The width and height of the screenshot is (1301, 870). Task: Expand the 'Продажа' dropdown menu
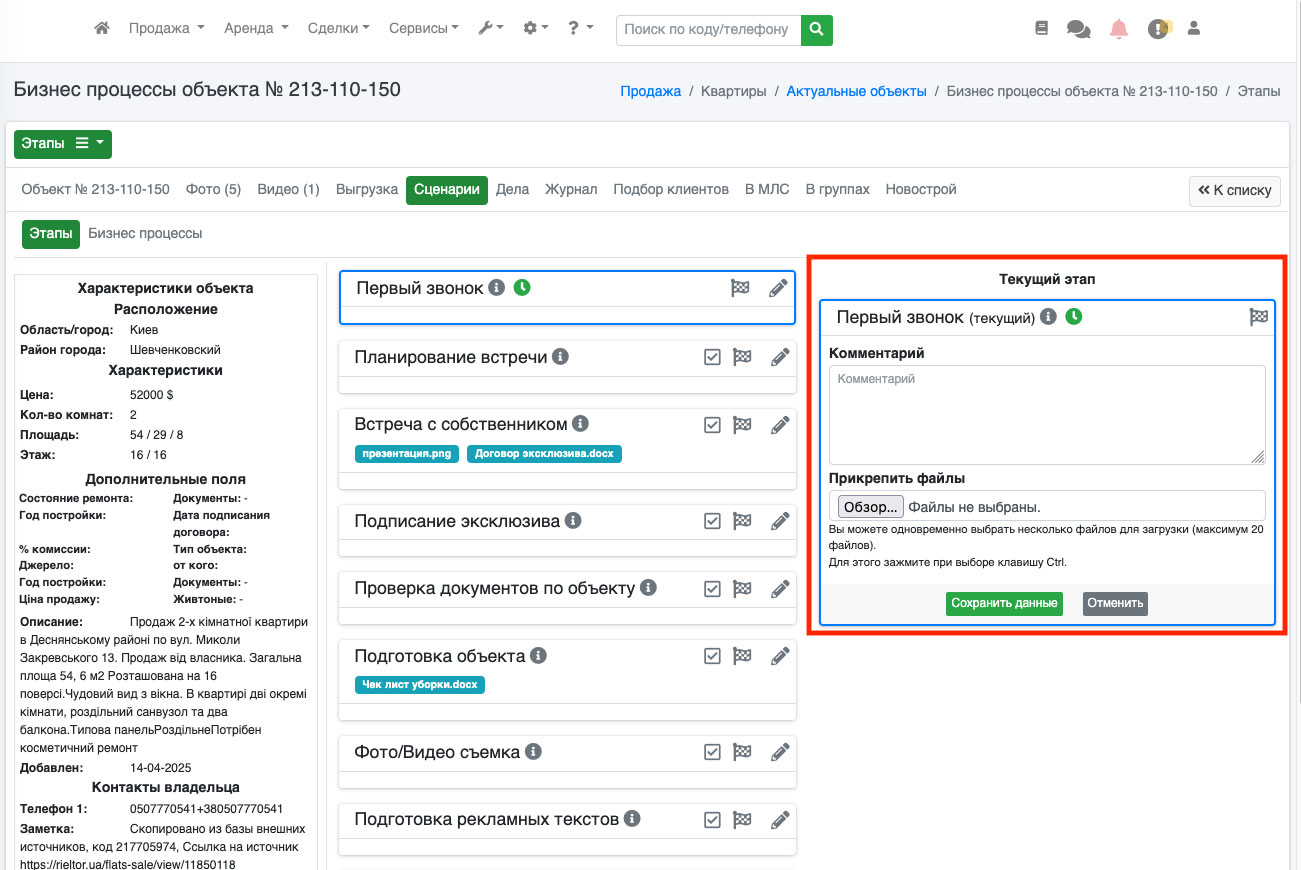(x=166, y=29)
